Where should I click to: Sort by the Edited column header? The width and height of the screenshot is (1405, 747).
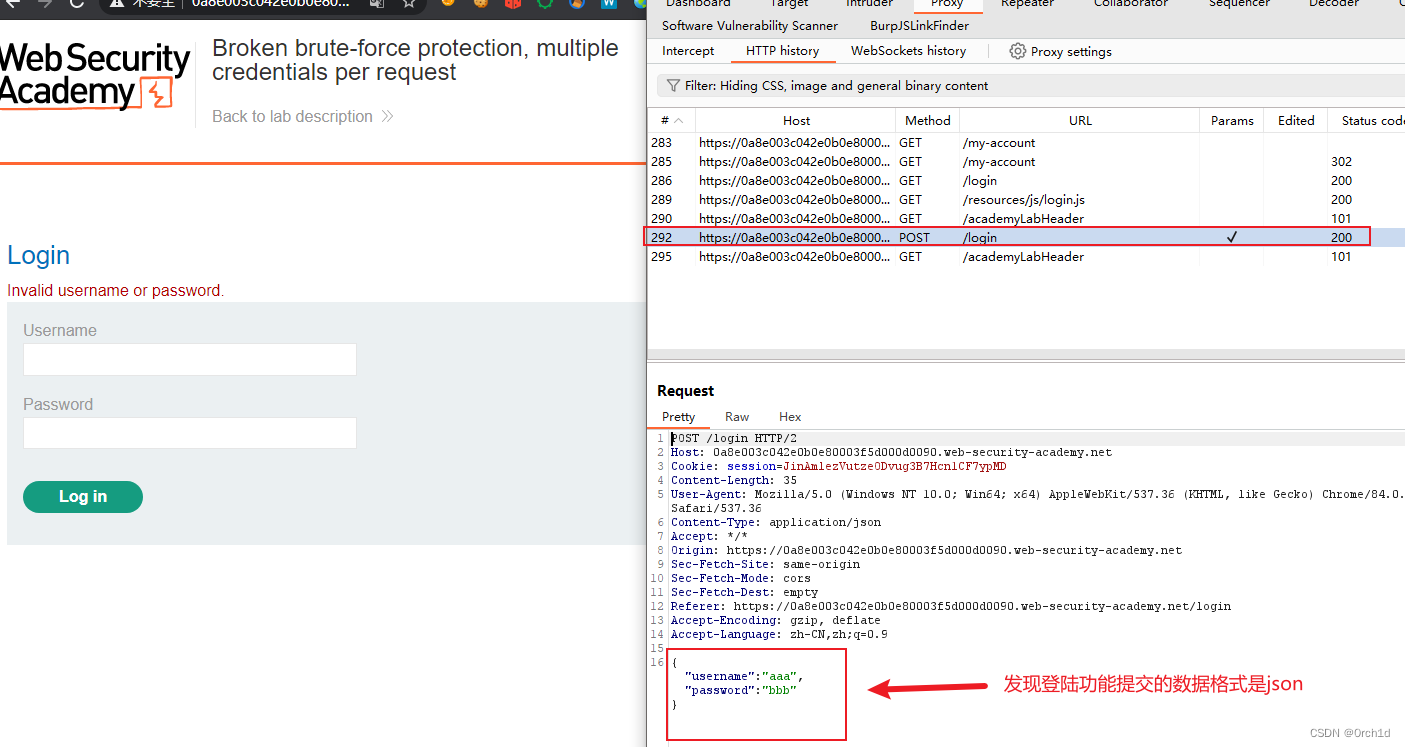(1296, 121)
